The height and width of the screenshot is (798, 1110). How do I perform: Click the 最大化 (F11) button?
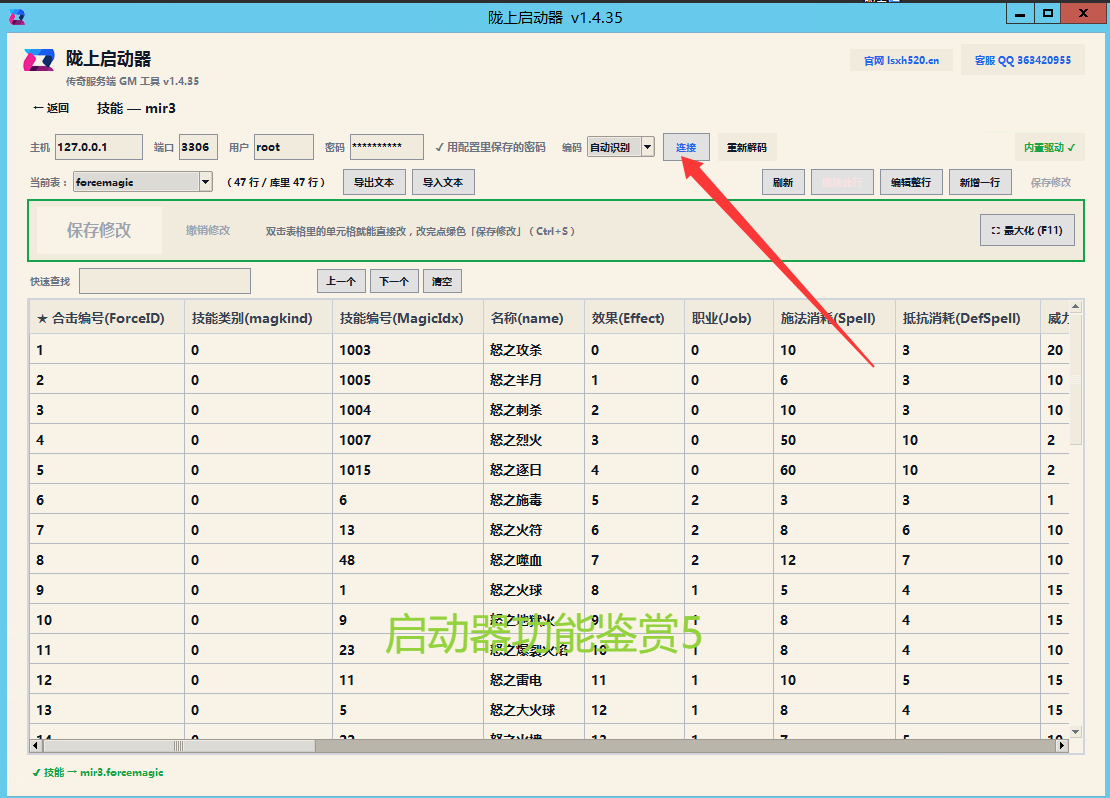point(1027,230)
